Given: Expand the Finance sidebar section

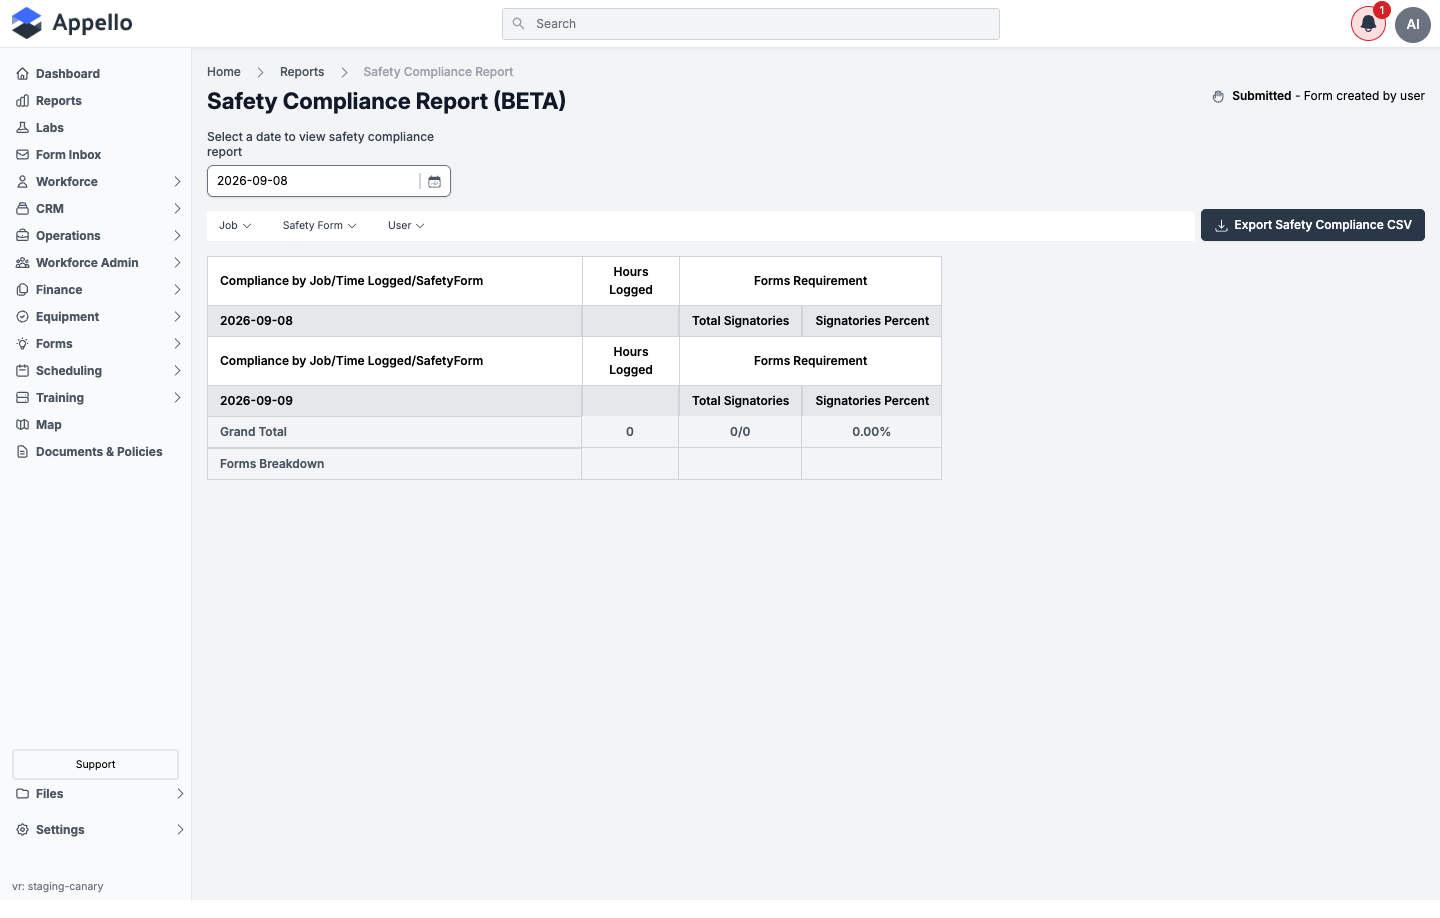Looking at the screenshot, I should click(x=98, y=290).
